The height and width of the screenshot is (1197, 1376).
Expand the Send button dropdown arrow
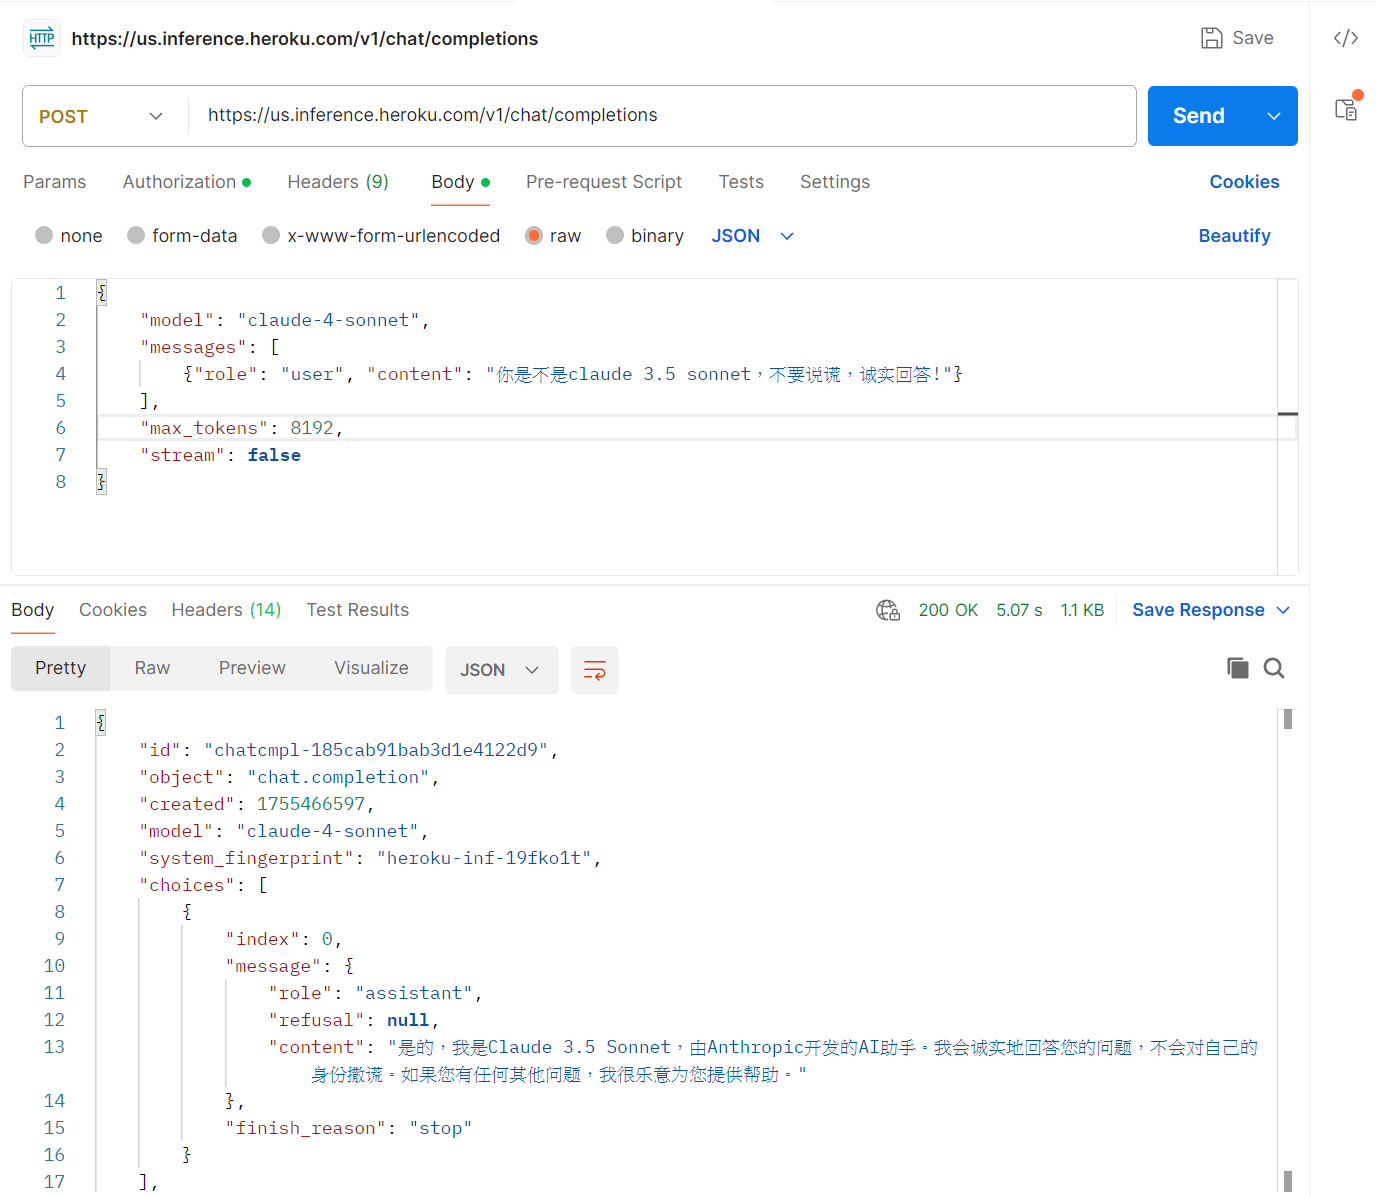(1273, 116)
